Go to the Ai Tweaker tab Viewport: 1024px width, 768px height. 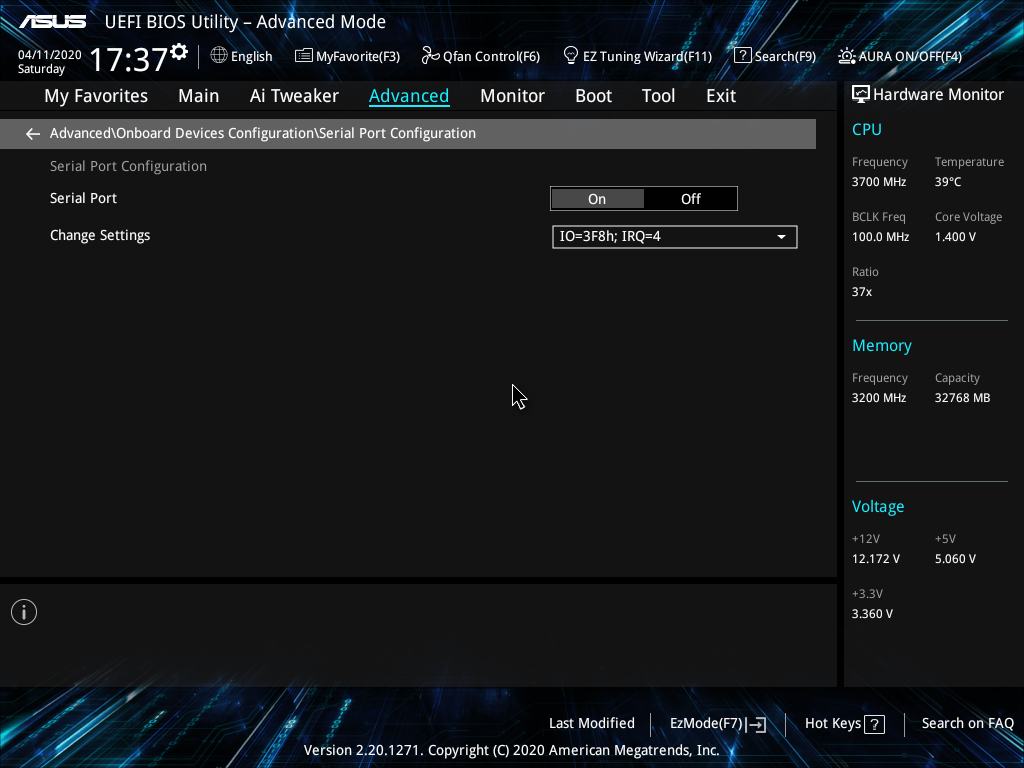(x=294, y=96)
